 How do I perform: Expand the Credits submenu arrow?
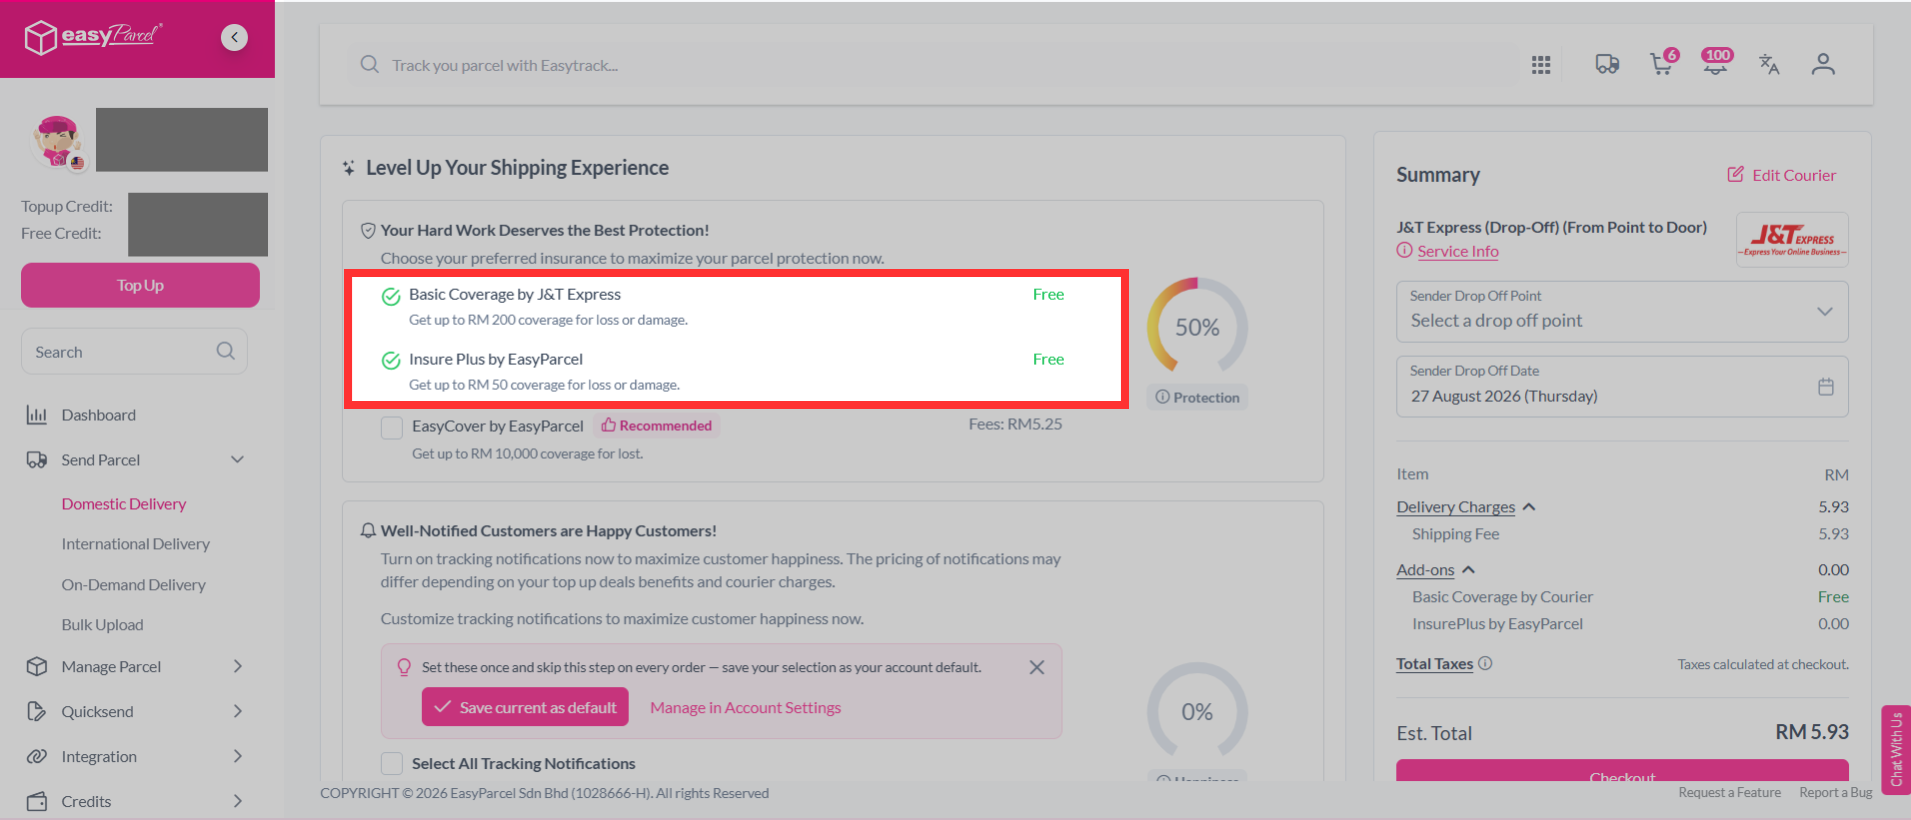238,801
